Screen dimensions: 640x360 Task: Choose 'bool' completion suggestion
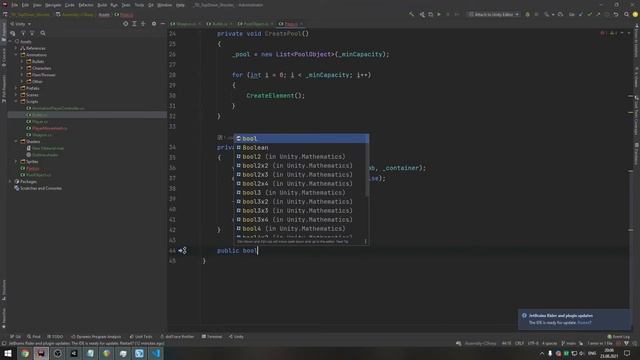coord(301,139)
